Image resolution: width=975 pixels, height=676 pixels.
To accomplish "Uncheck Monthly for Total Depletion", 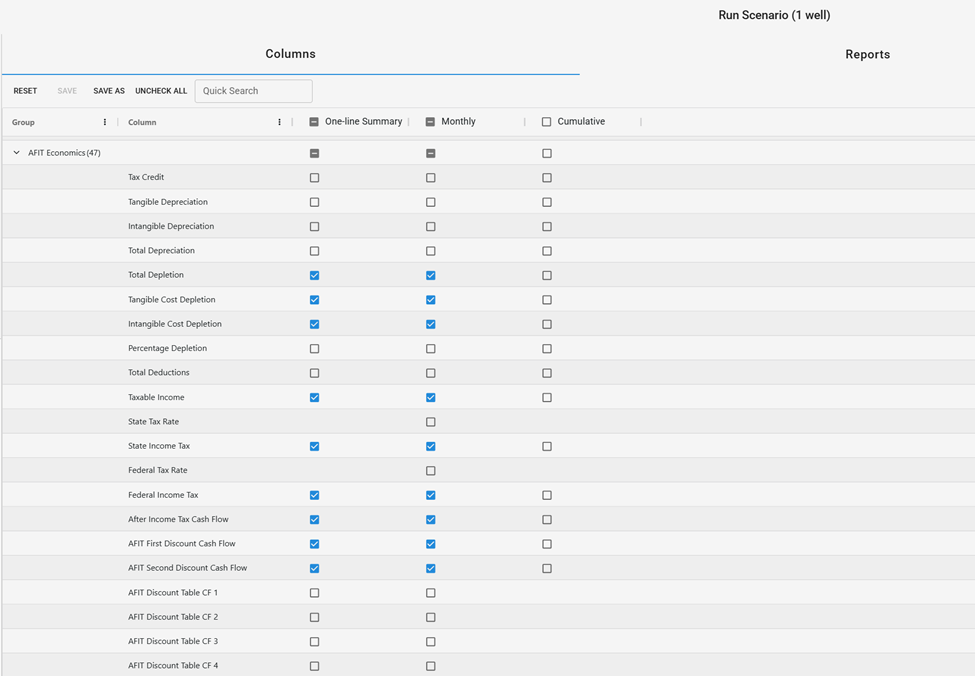I will (431, 275).
